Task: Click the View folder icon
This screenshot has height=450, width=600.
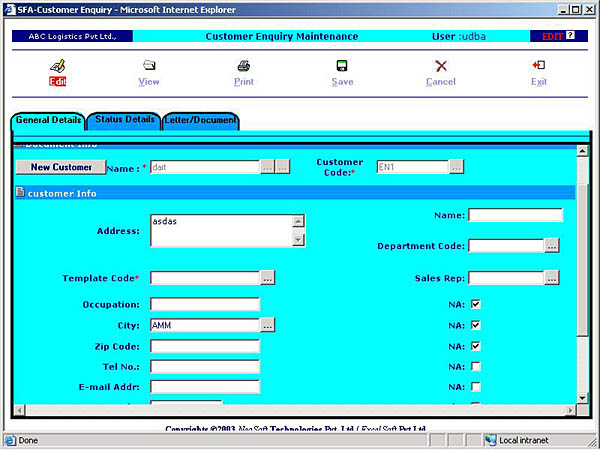Action: pyautogui.click(x=149, y=65)
